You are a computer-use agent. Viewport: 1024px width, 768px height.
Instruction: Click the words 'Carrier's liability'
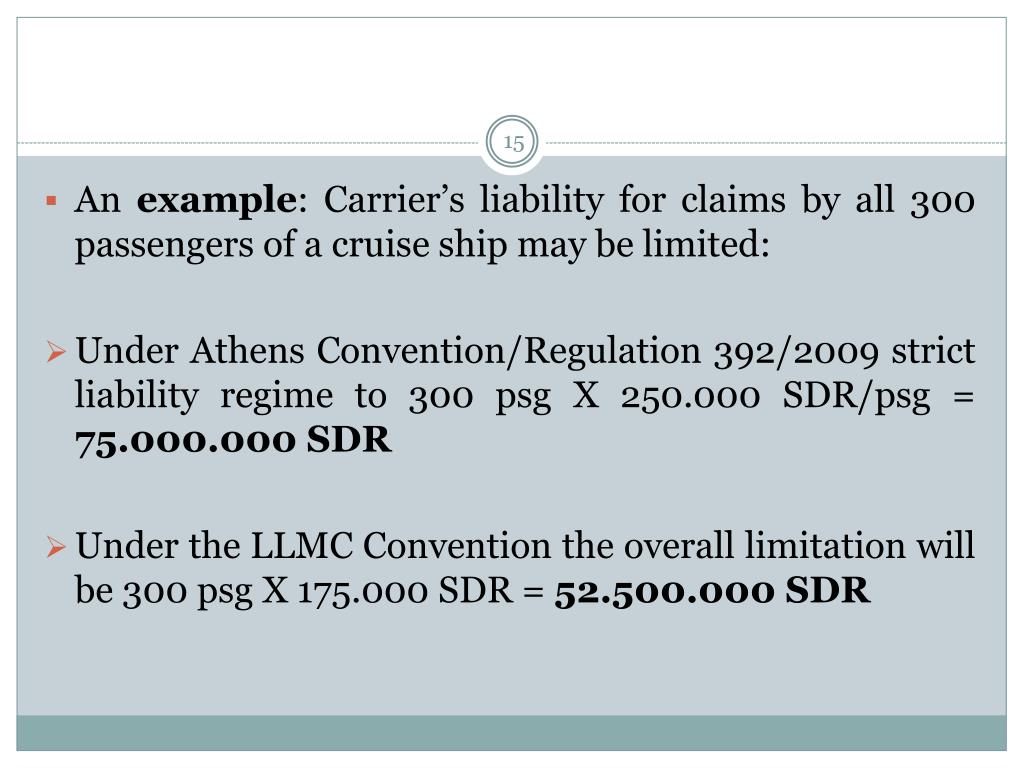click(464, 200)
